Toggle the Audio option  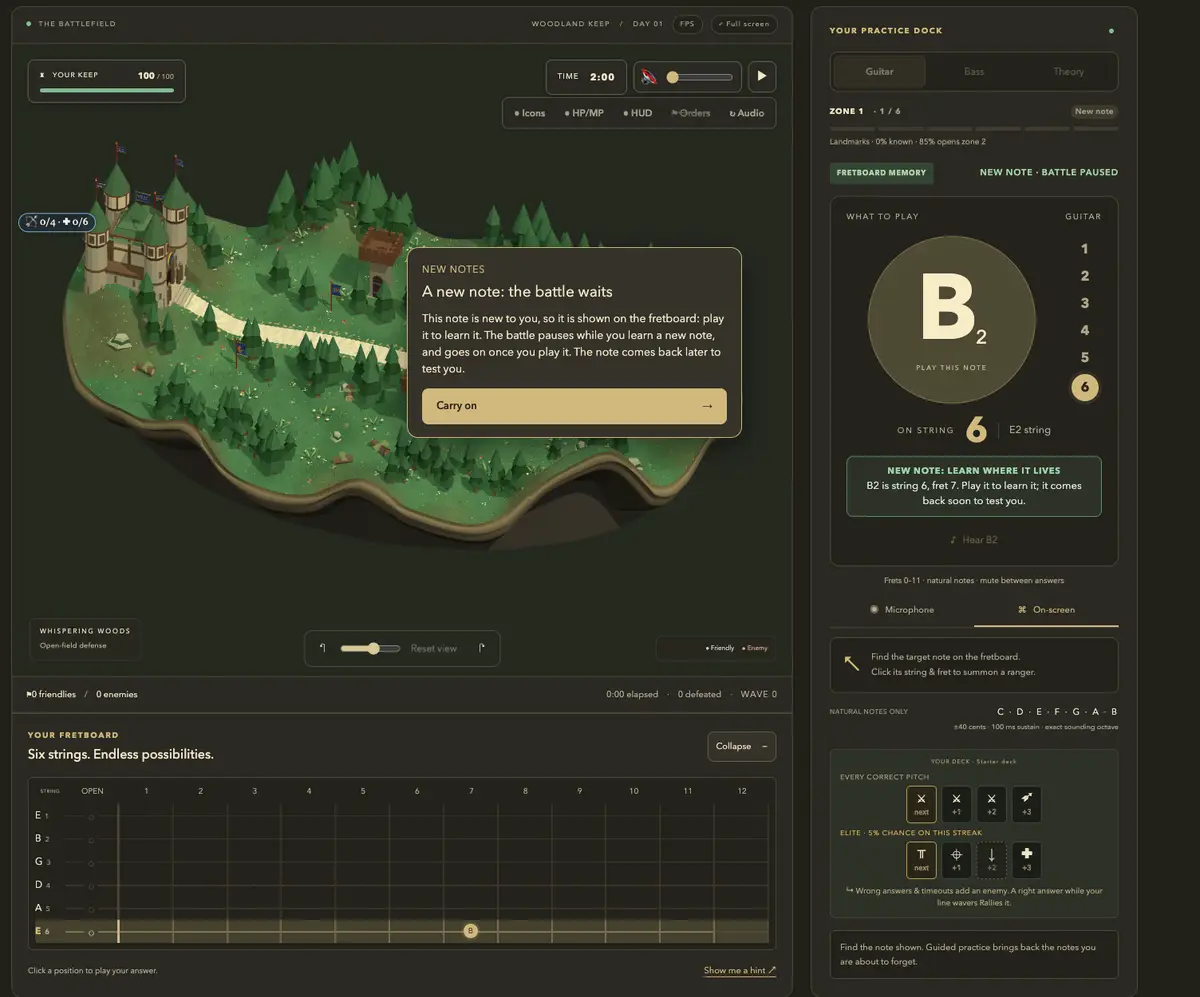(747, 113)
